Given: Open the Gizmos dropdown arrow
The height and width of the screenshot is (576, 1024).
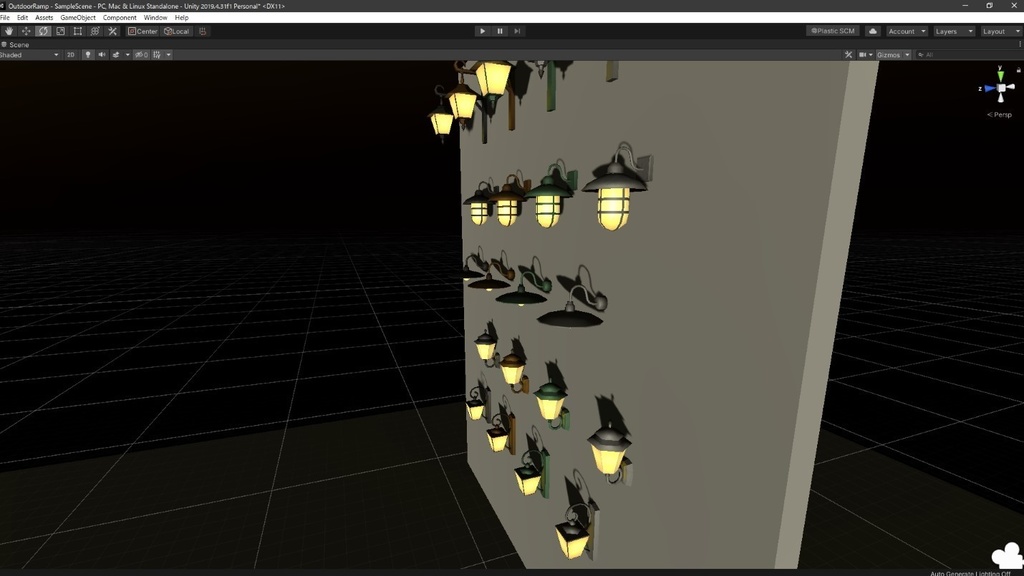Looking at the screenshot, I should [907, 55].
